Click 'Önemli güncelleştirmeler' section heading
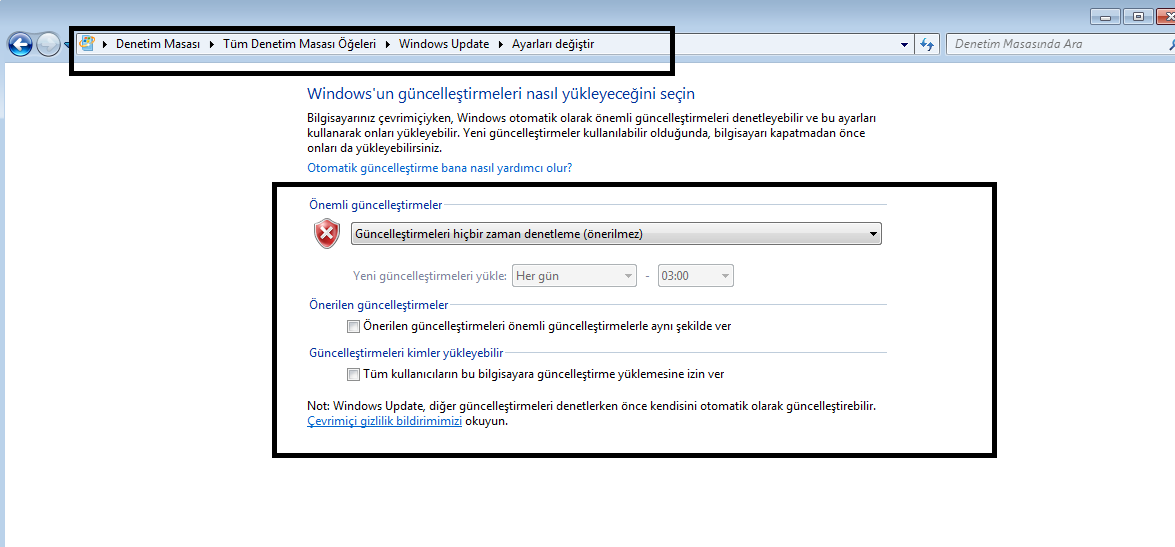 pos(375,205)
